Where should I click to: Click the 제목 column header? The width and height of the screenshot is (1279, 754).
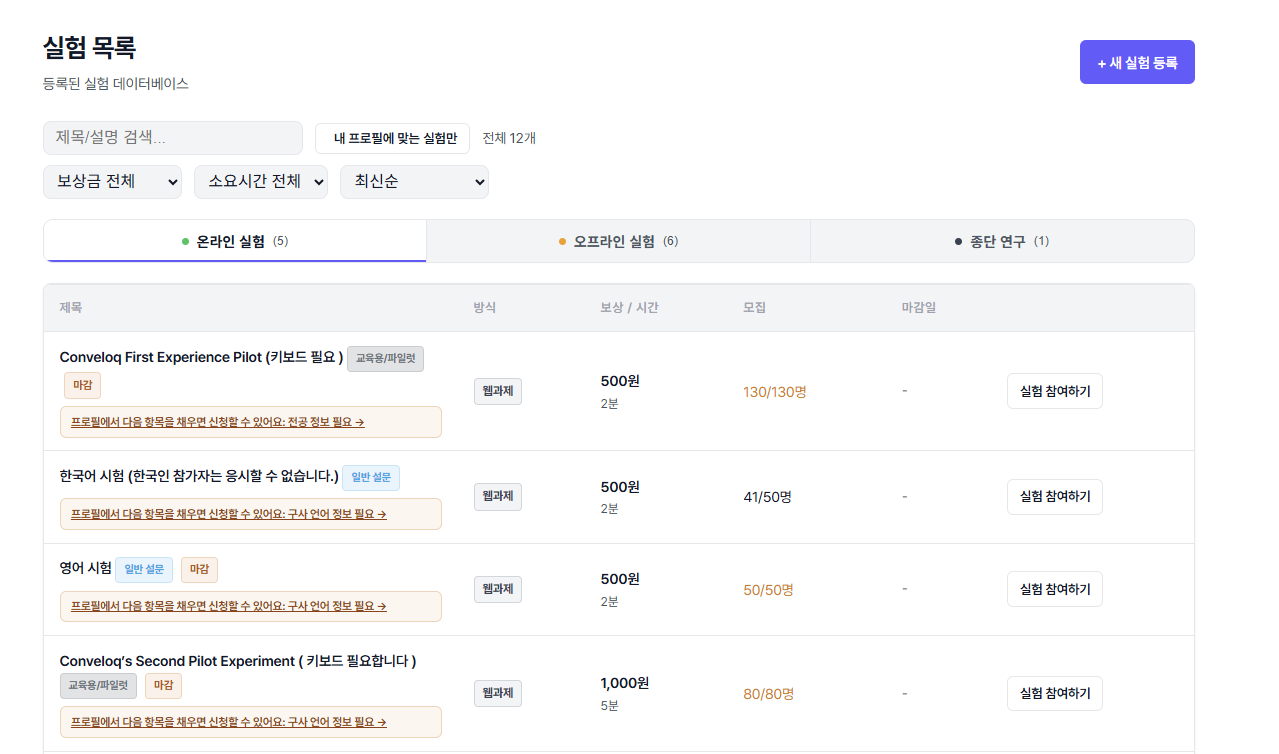tap(71, 307)
